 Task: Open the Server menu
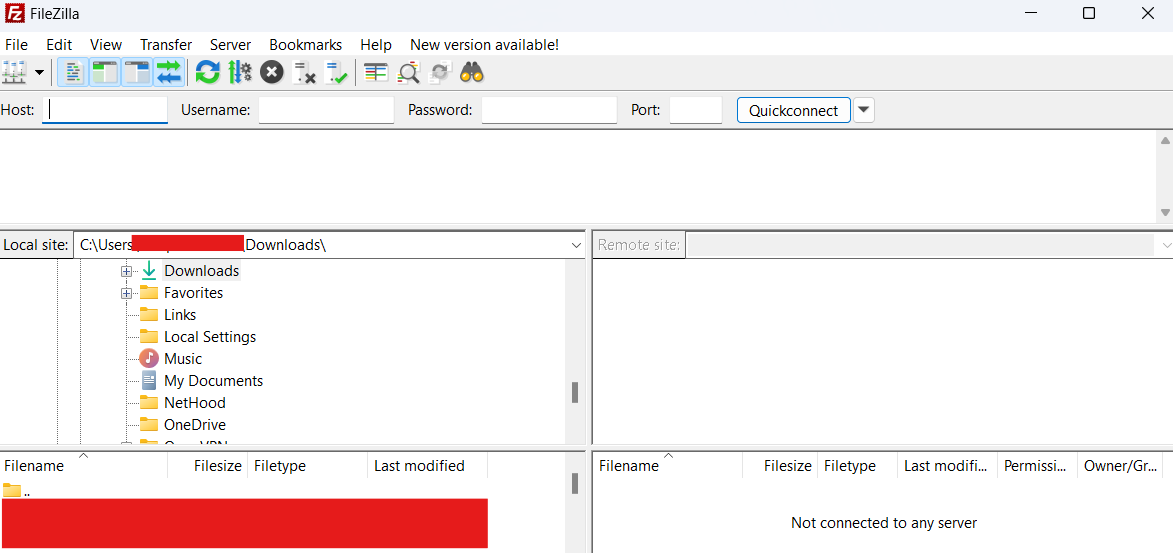pyautogui.click(x=230, y=45)
